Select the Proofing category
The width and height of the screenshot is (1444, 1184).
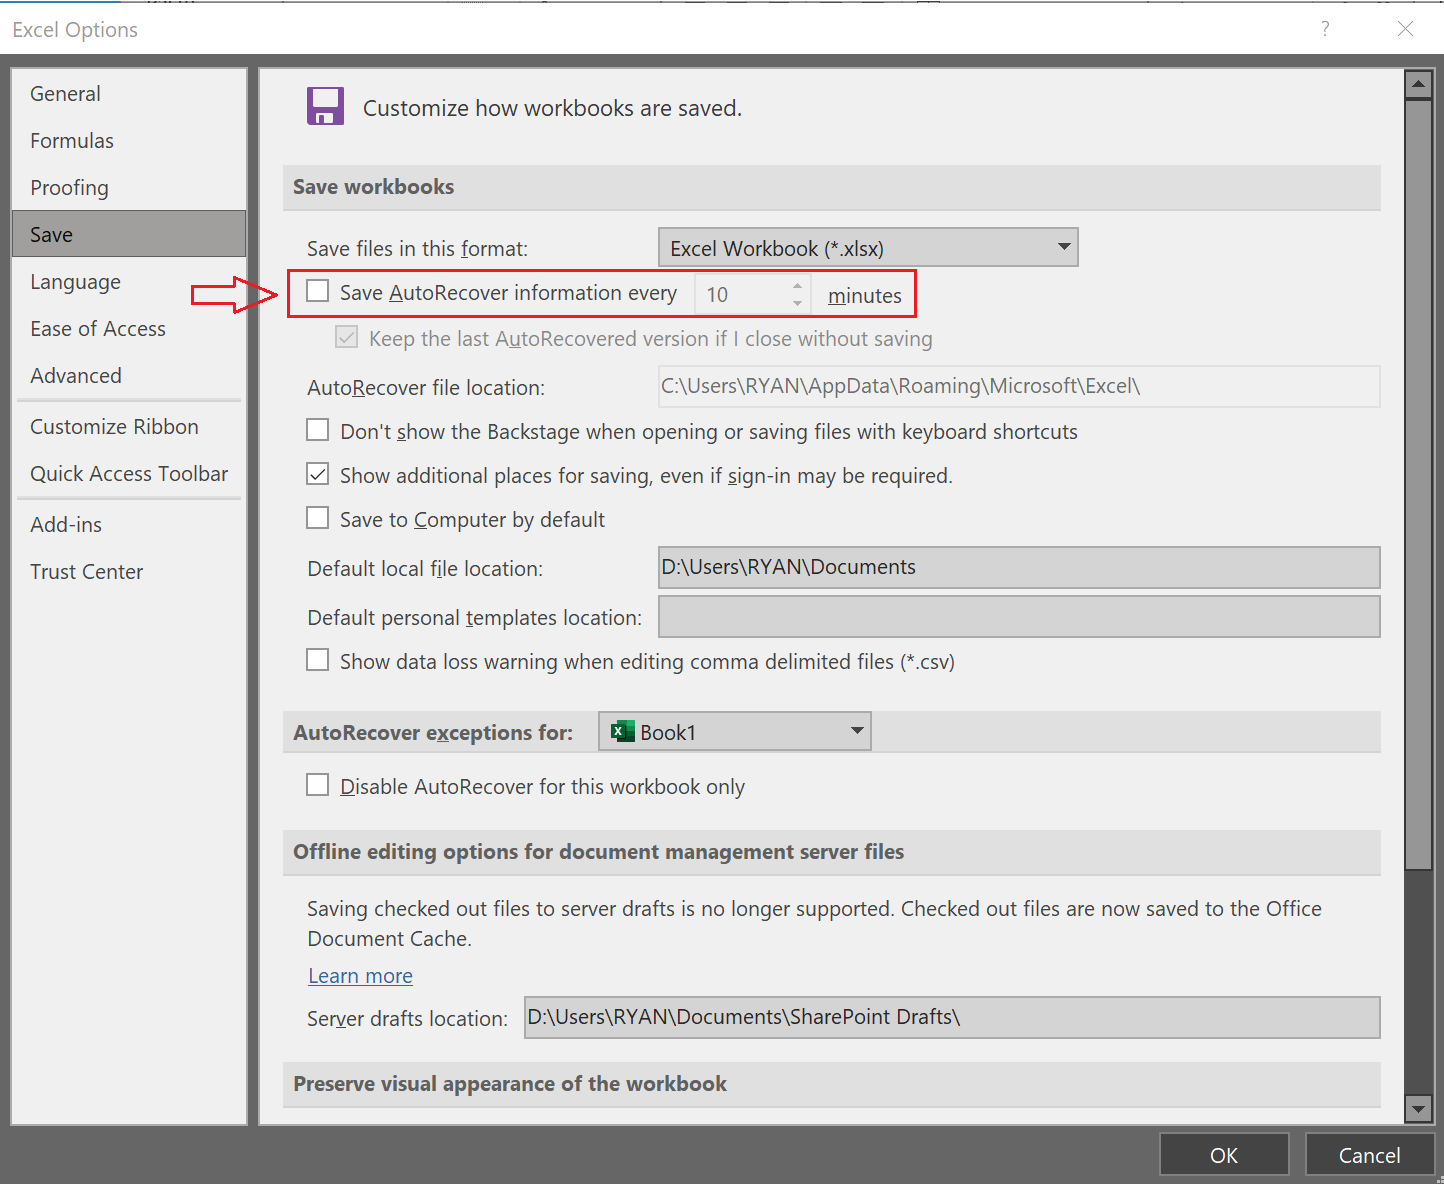[129, 187]
